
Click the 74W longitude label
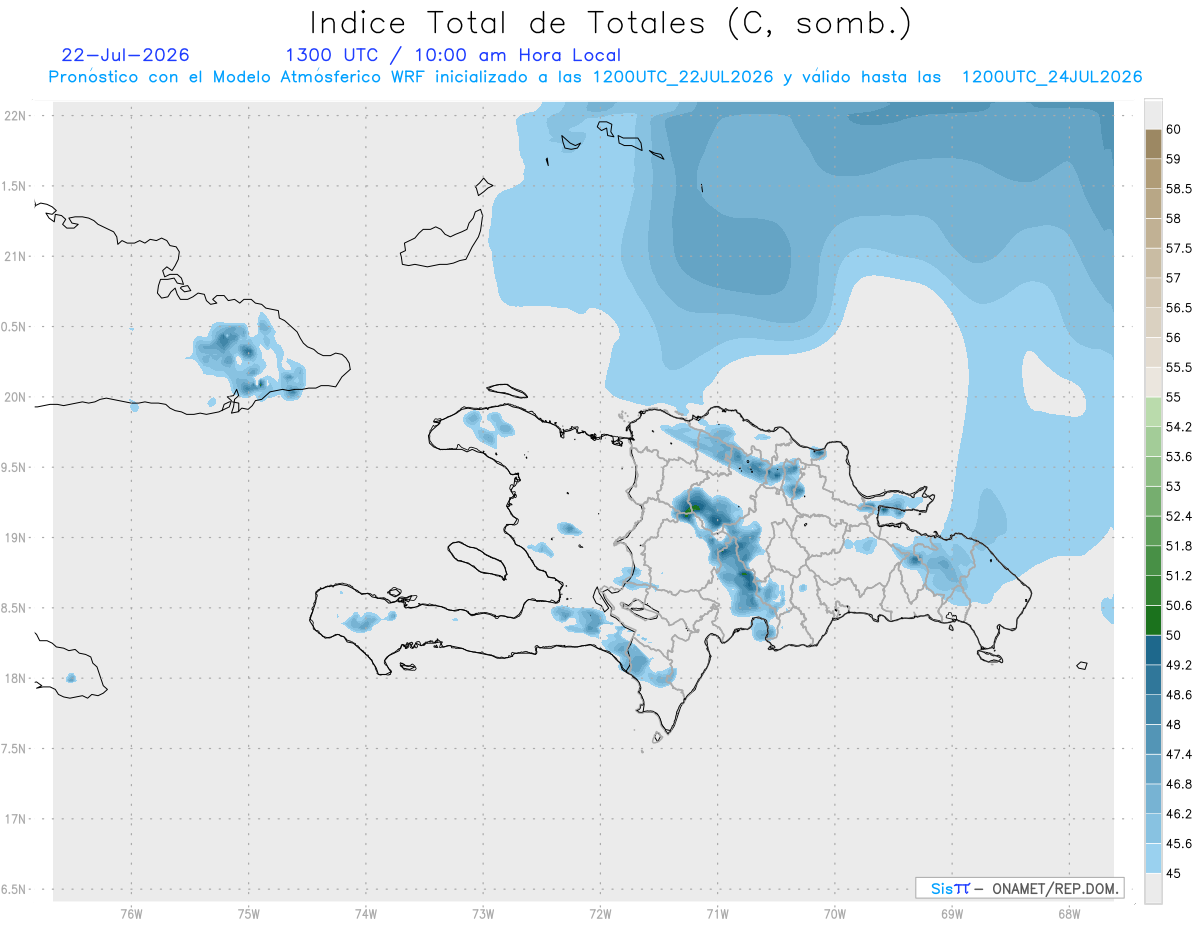(x=366, y=913)
